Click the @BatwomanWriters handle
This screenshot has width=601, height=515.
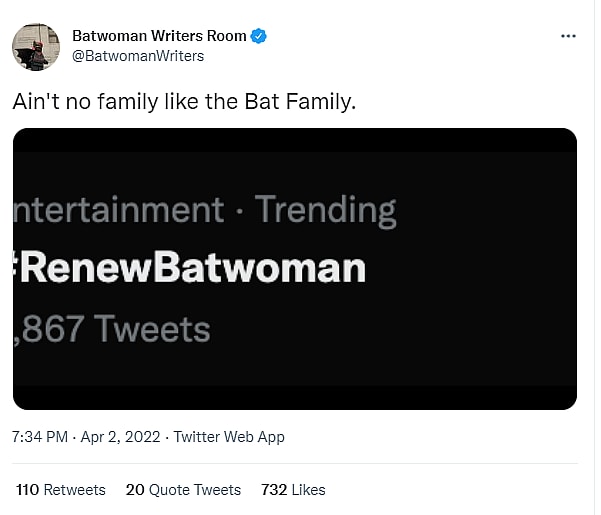tap(138, 56)
